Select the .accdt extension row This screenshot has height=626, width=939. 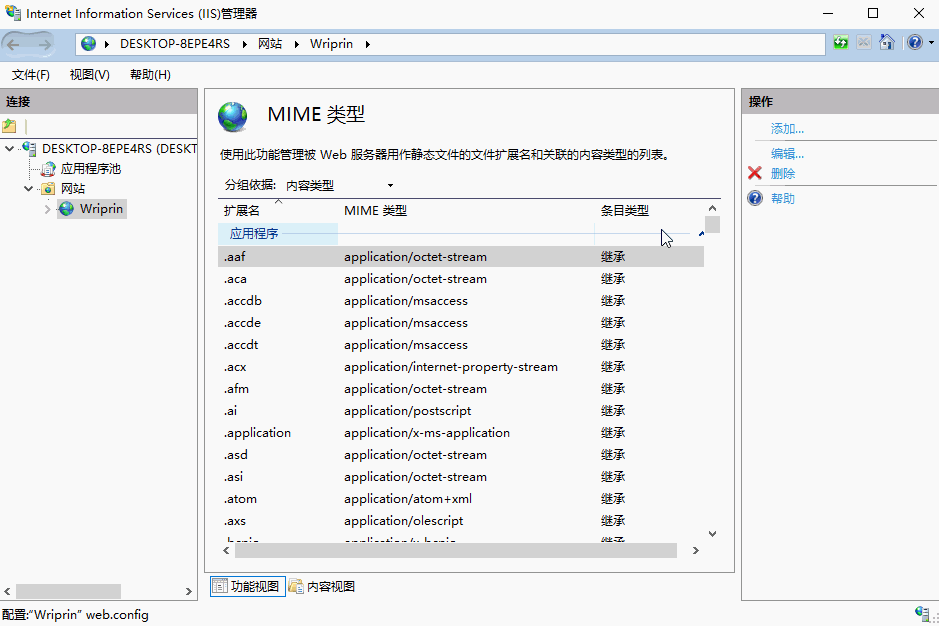pos(461,344)
